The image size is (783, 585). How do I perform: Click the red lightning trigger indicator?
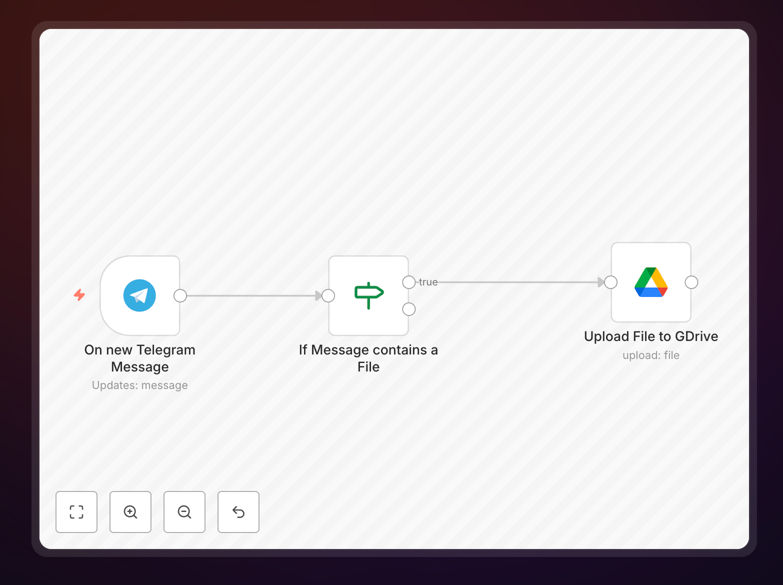[79, 295]
